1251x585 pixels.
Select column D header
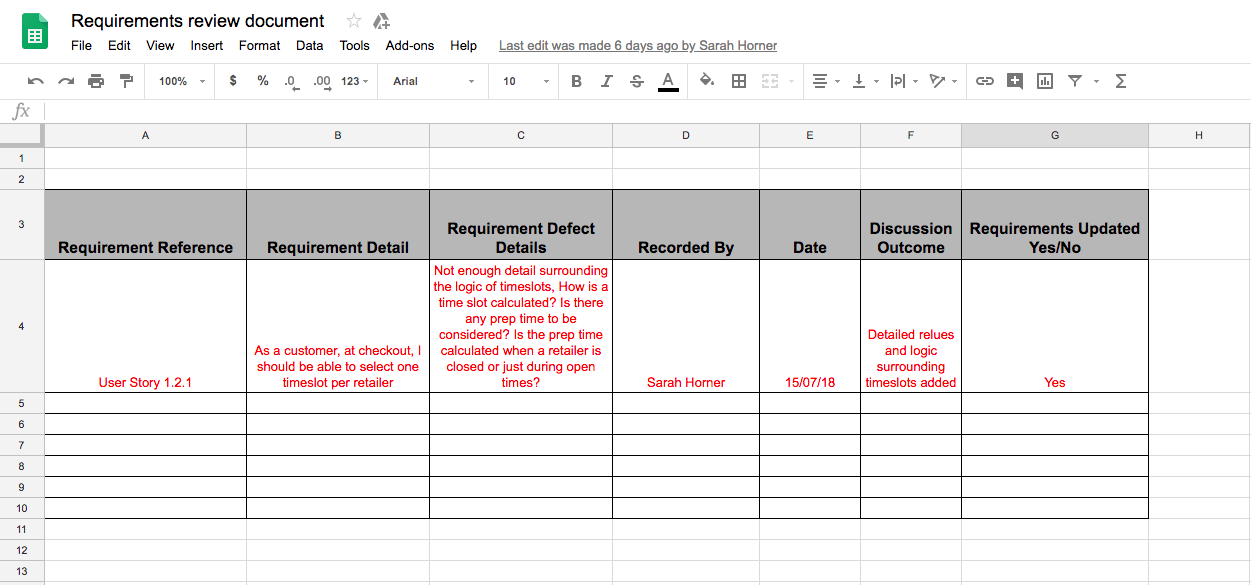point(686,135)
